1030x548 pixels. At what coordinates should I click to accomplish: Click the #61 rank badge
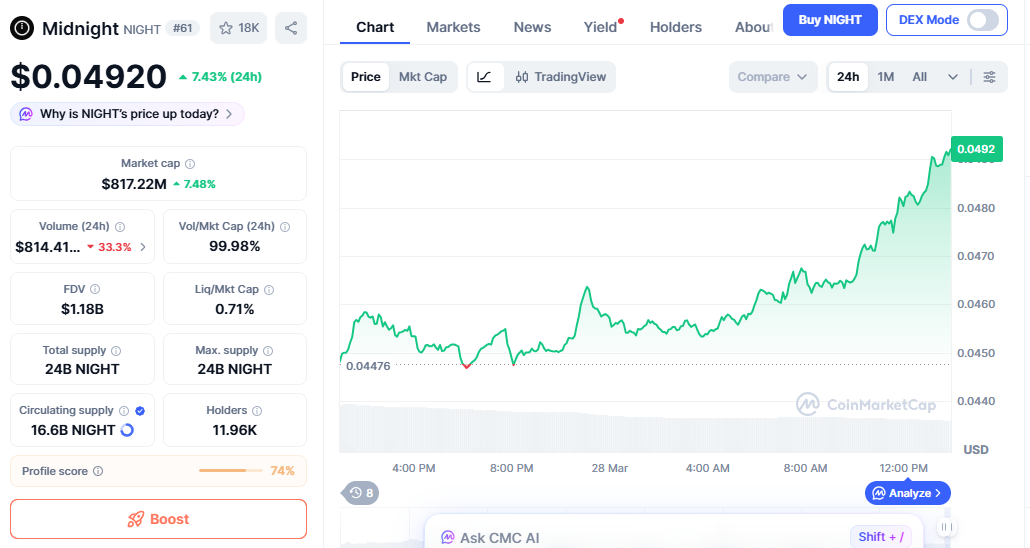(x=183, y=28)
